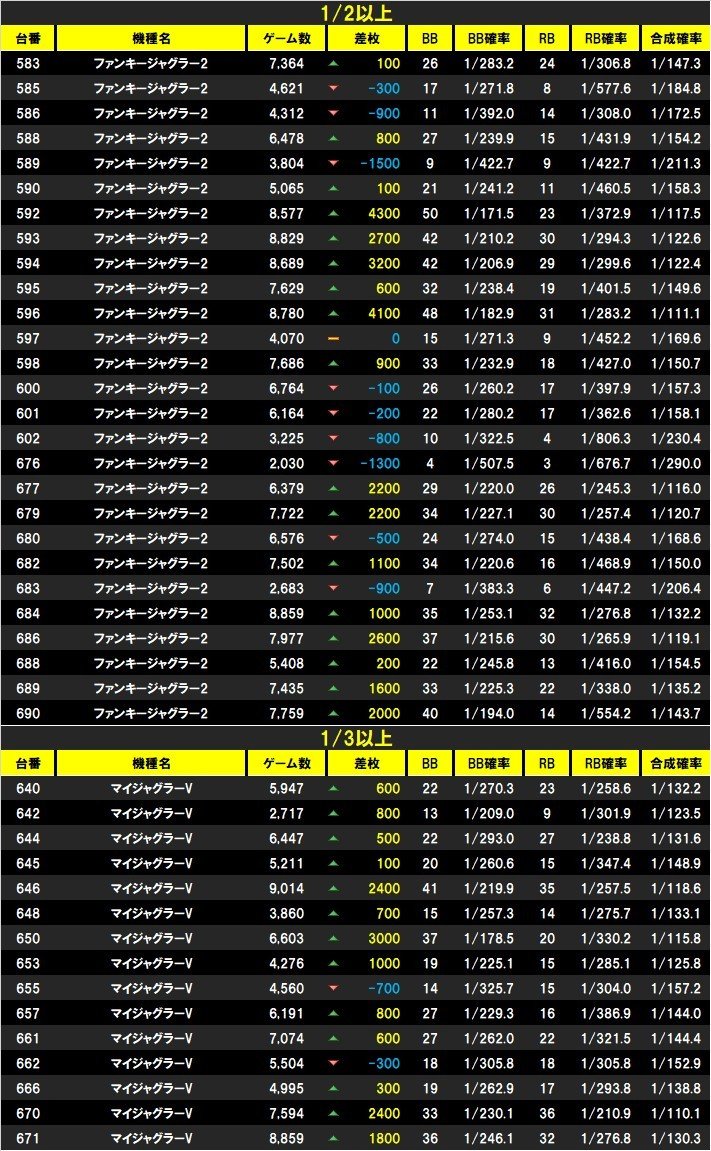Image resolution: width=711 pixels, height=1151 pixels.
Task: Click the green up arrow in row 677
Action: tap(334, 488)
